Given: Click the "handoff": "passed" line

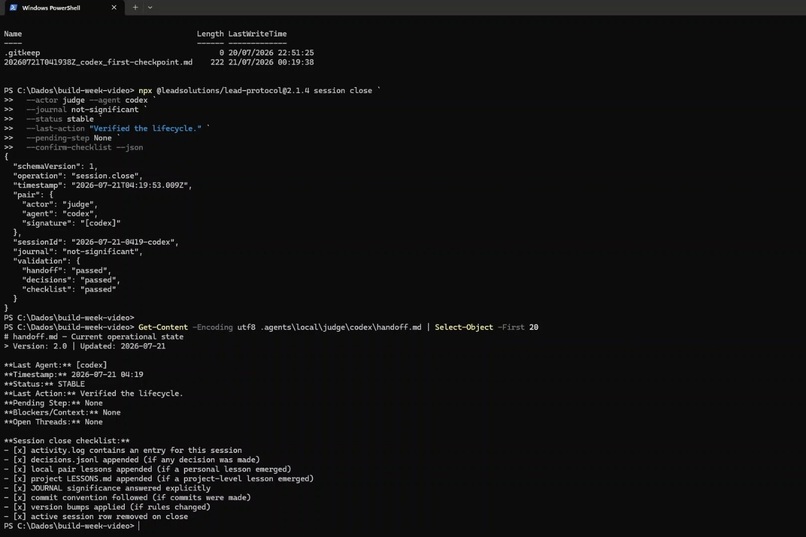Looking at the screenshot, I should point(66,271).
